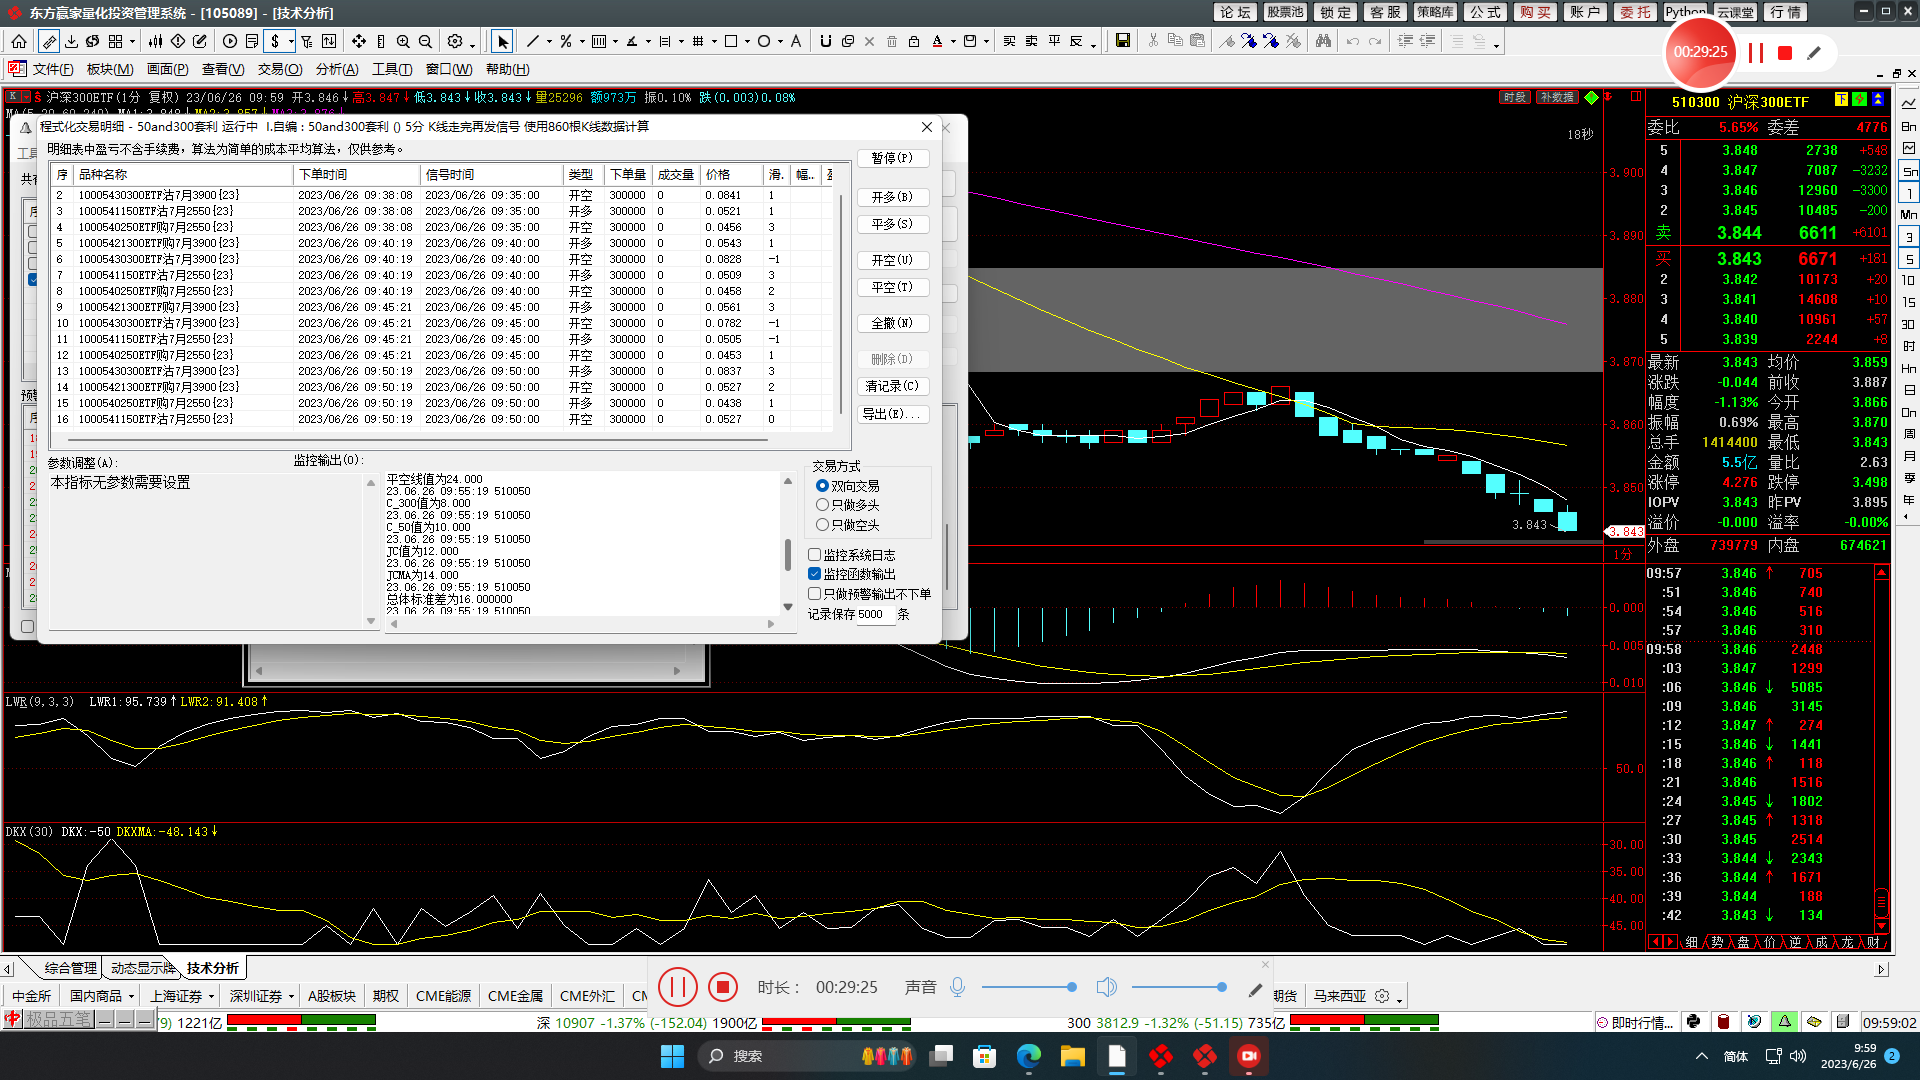
Task: Expand the dropdown beside the settings gear
Action: click(x=472, y=43)
